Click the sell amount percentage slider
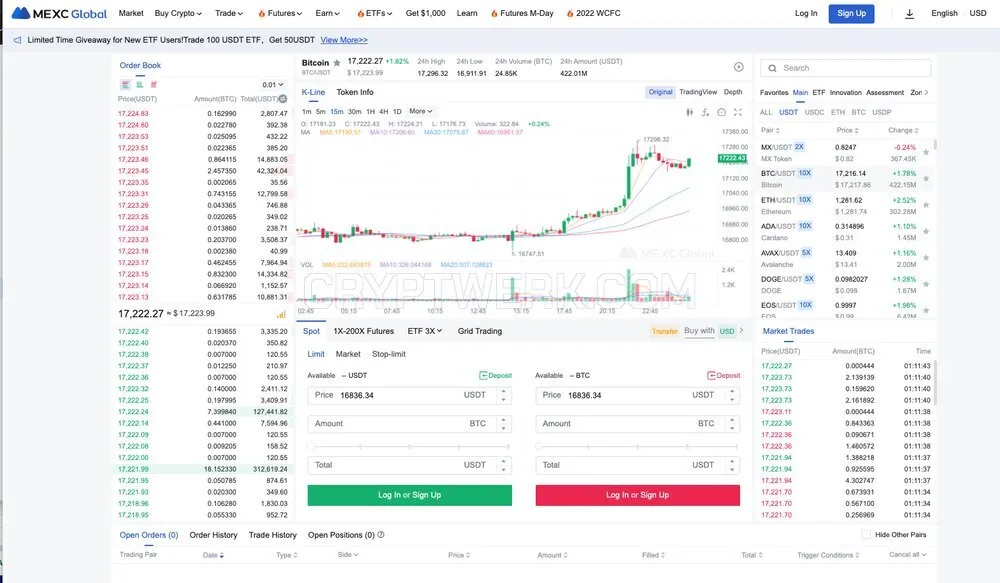Screen dimensions: 1000x583 [x=637, y=446]
